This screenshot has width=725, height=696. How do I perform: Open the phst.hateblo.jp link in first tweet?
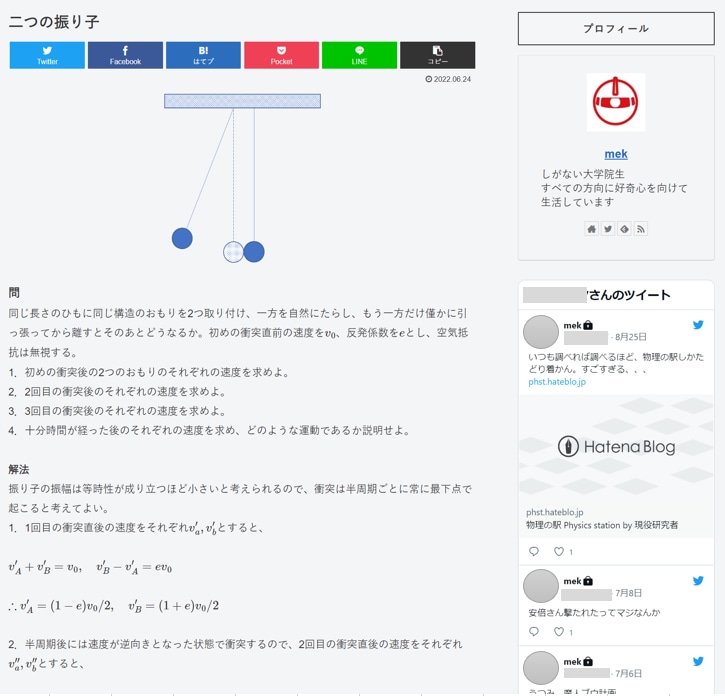pyautogui.click(x=557, y=382)
